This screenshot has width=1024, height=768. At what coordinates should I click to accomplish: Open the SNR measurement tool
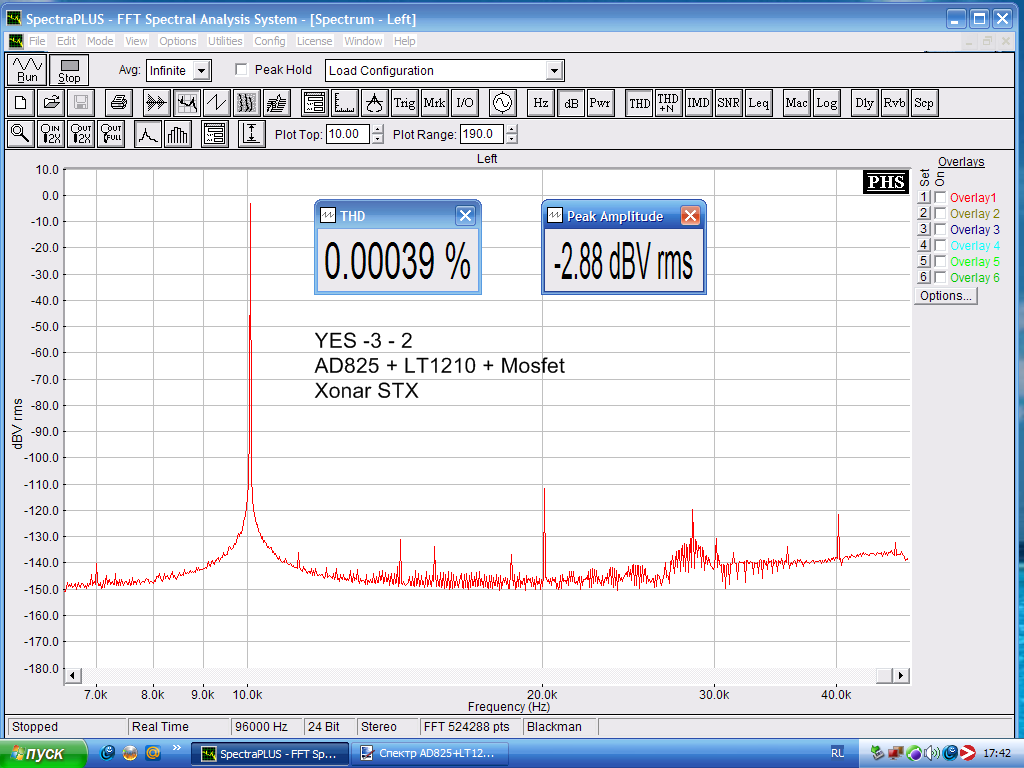(728, 102)
